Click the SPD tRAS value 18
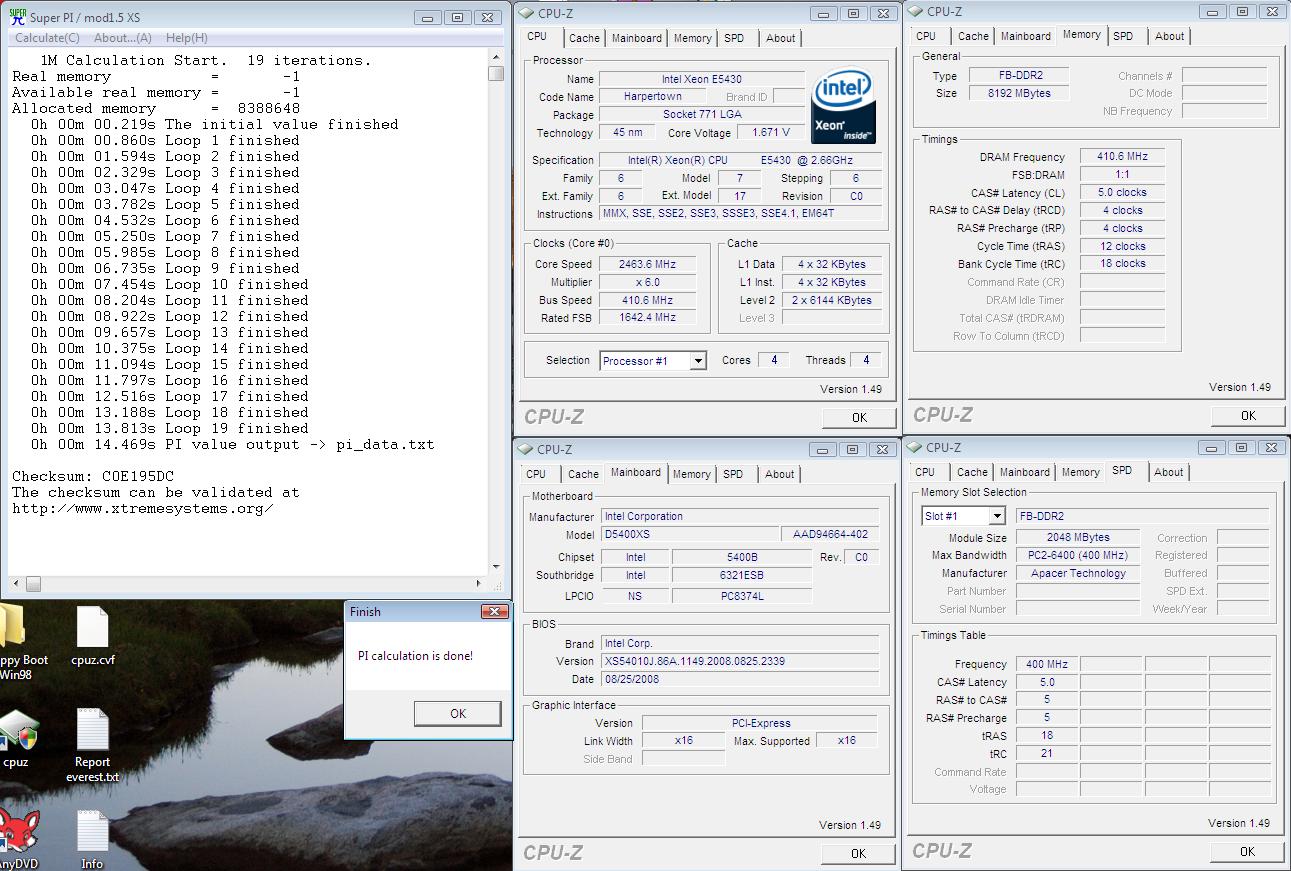 [1047, 735]
